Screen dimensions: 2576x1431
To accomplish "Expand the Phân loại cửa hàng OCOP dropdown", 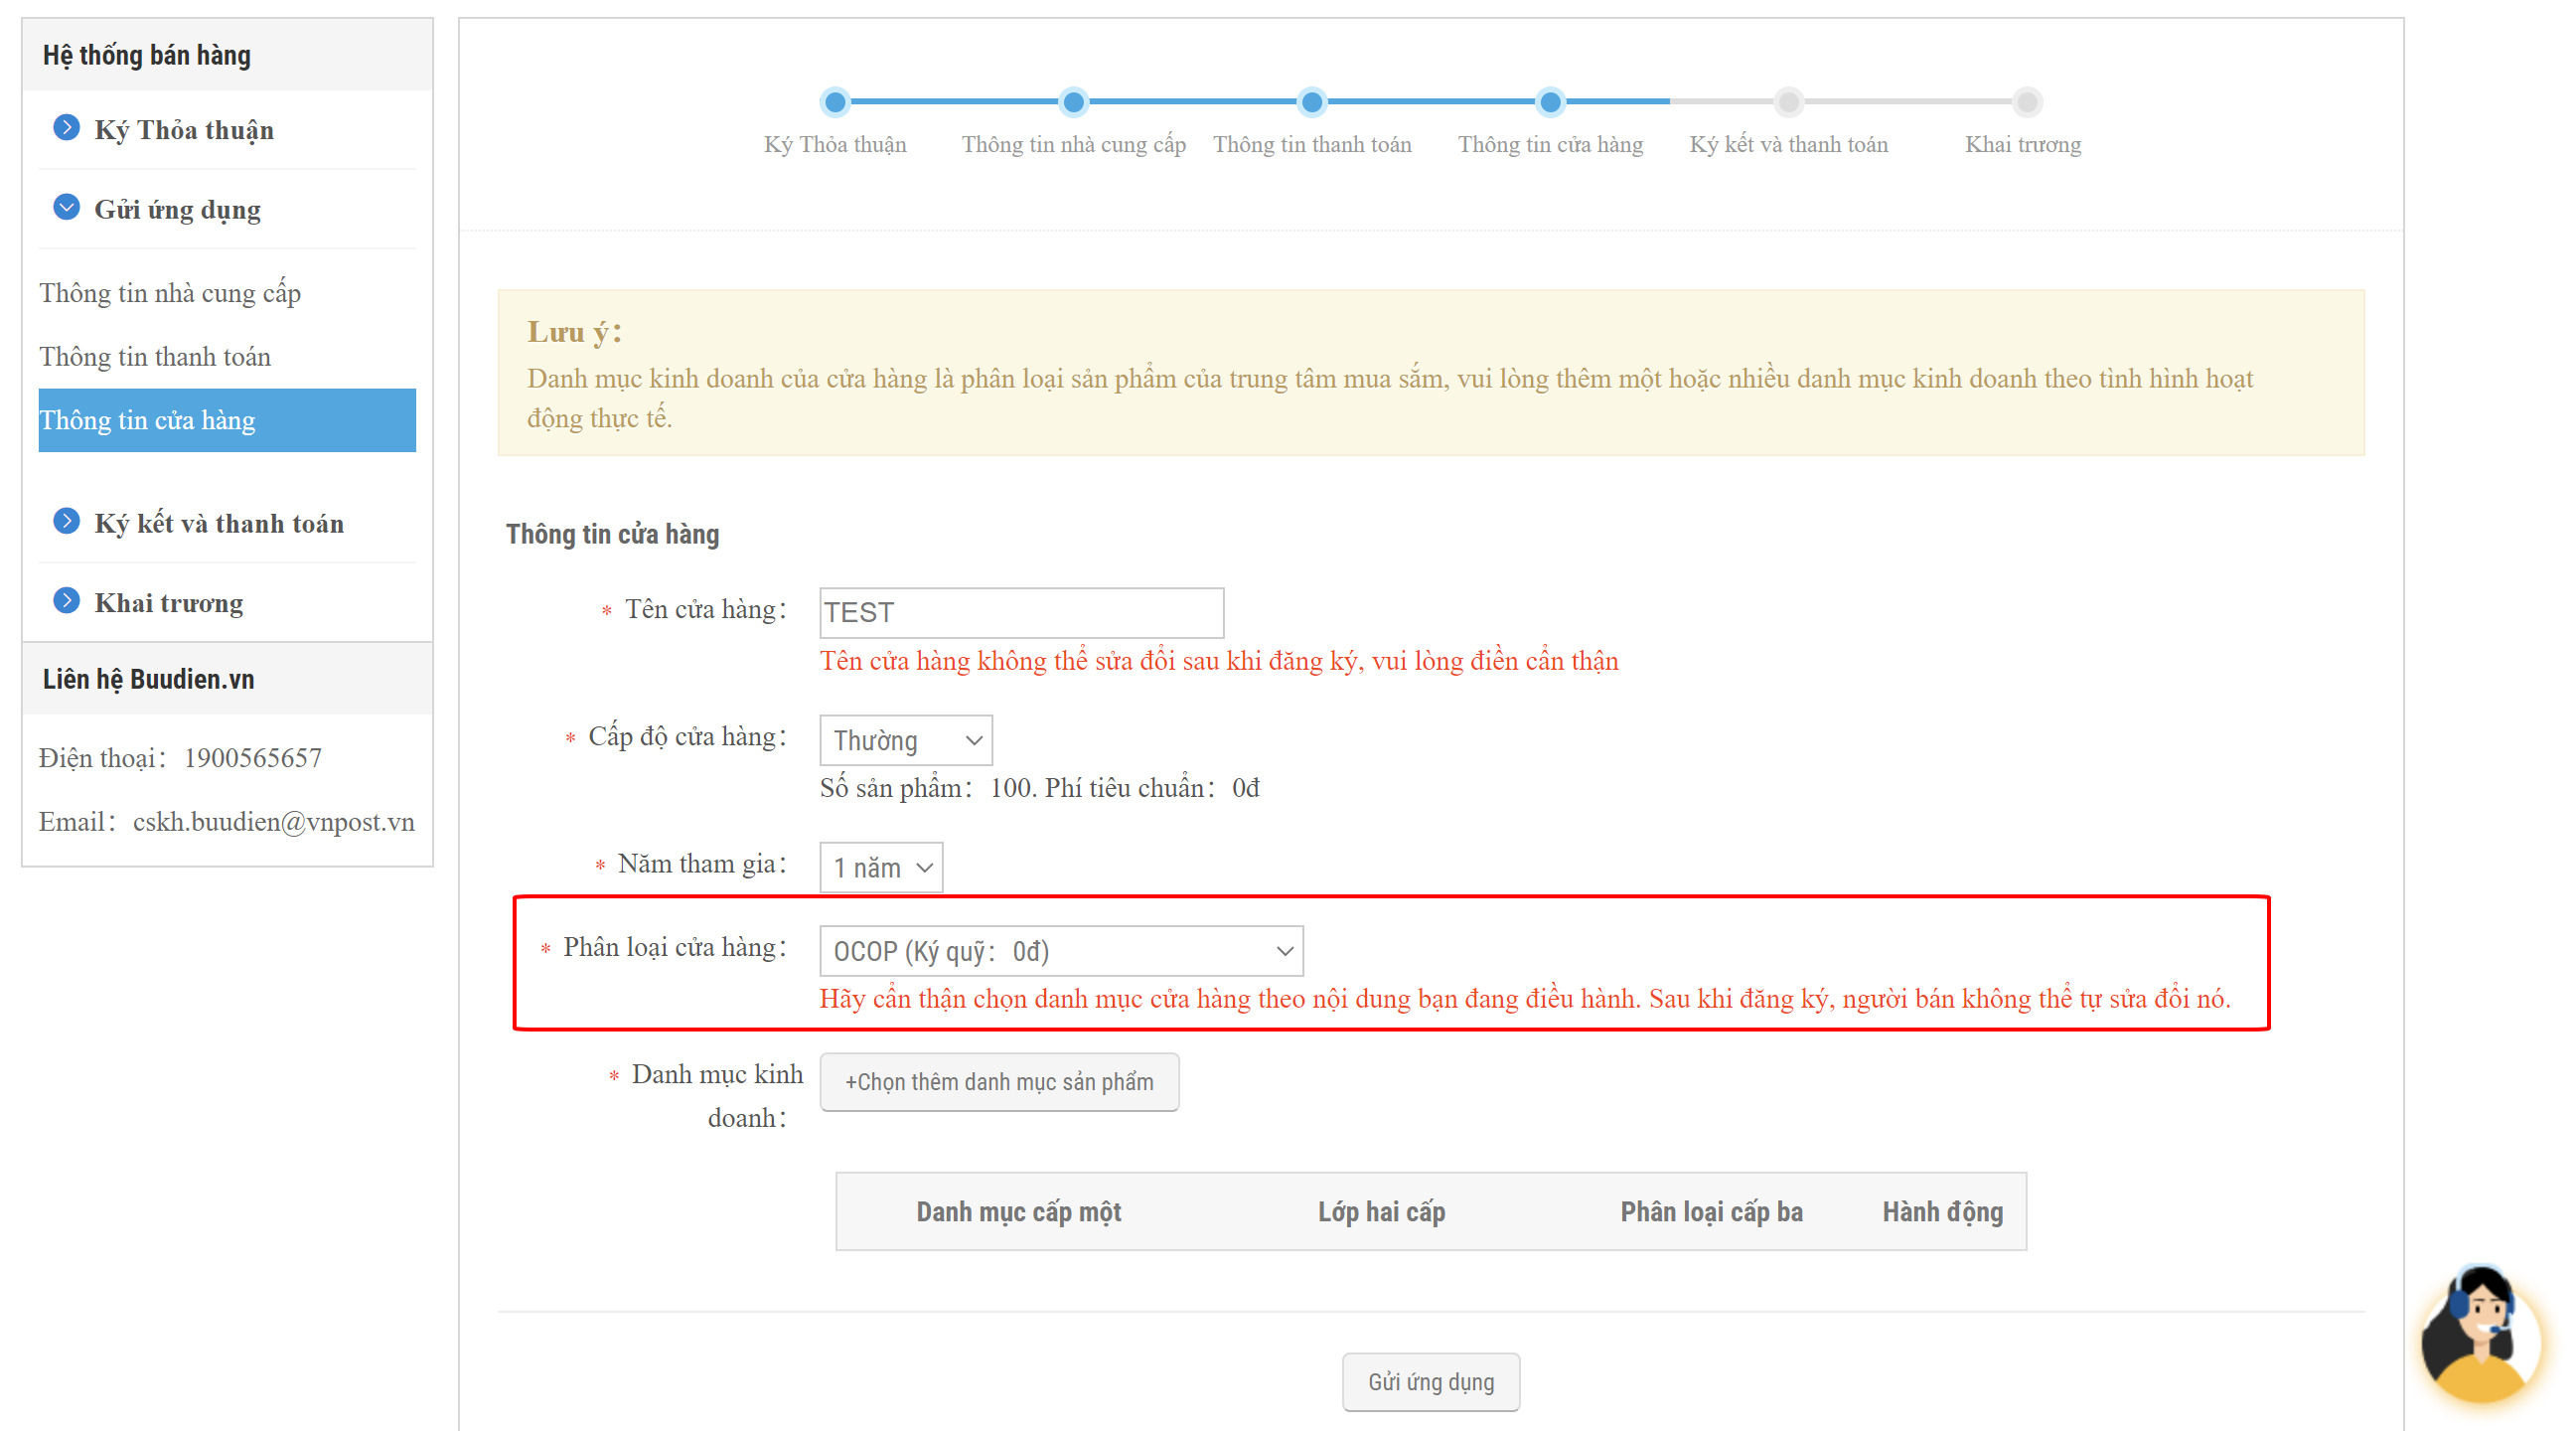I will click(x=1061, y=951).
